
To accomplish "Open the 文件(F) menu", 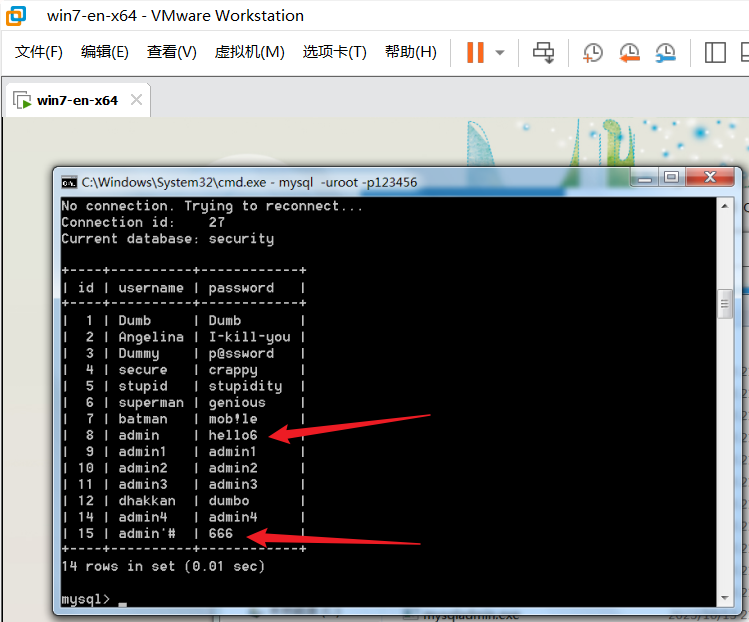I will 39,52.
